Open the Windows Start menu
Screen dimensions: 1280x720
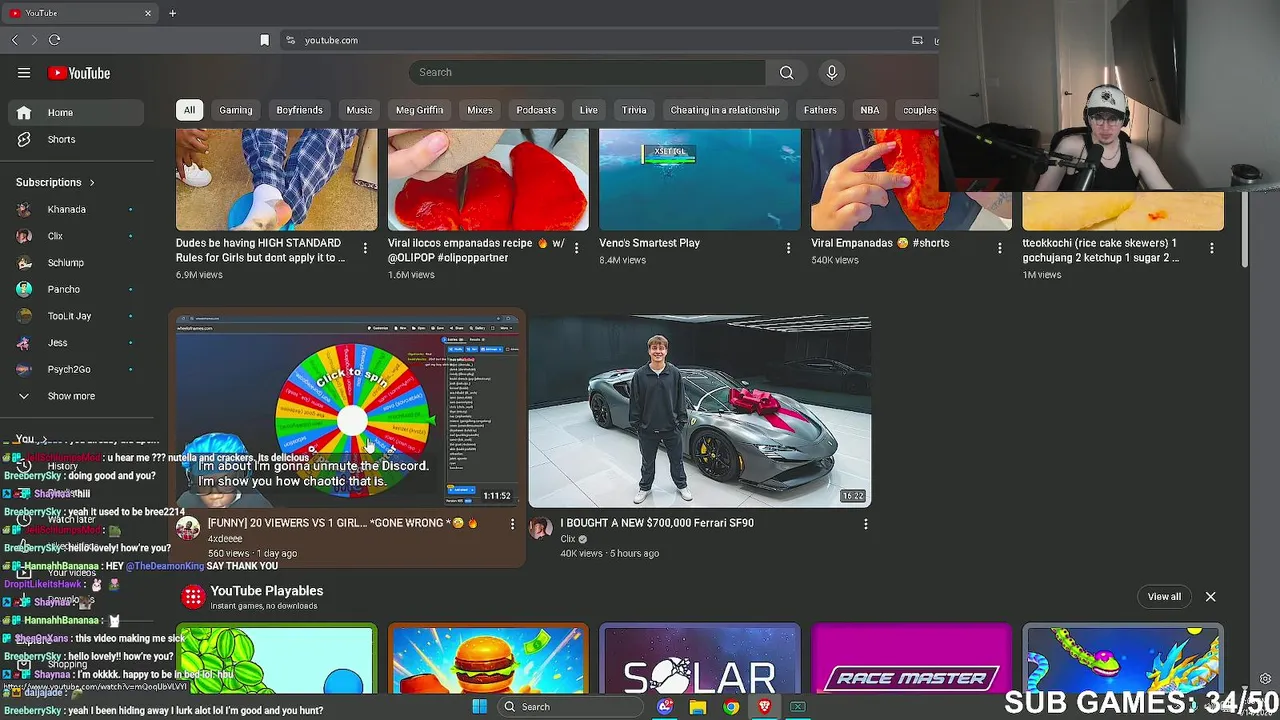tap(479, 707)
